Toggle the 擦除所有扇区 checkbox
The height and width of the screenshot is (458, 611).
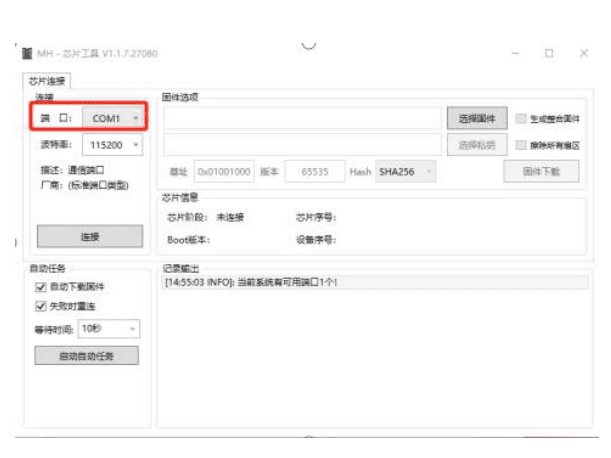tap(521, 145)
